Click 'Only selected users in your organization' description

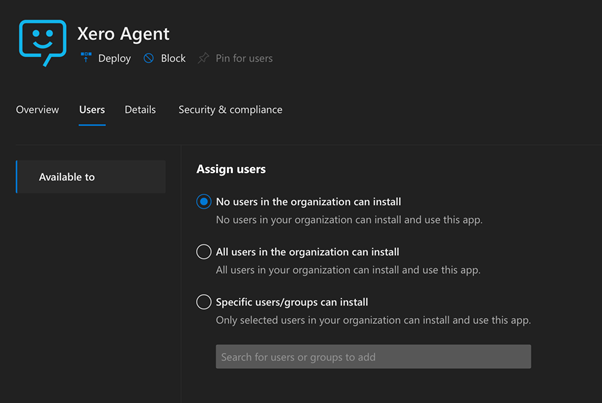[373, 320]
